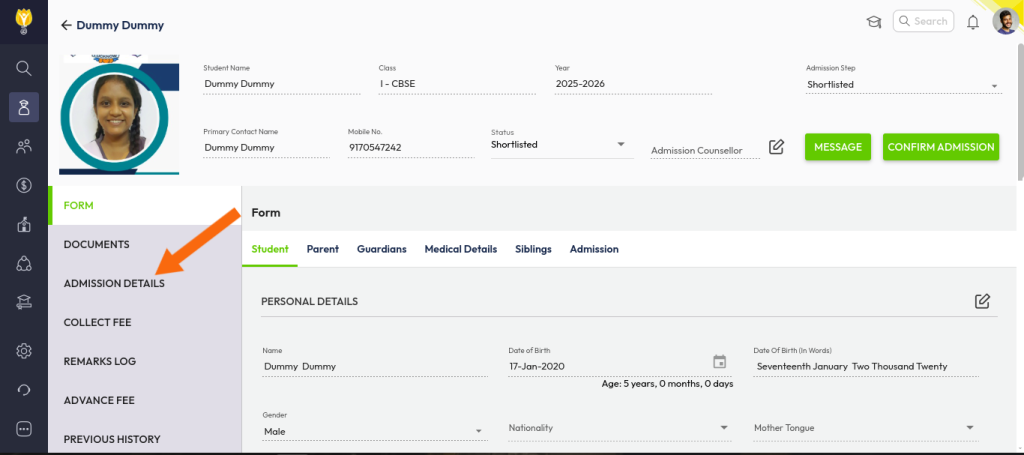Open the Date of Birth calendar picker
Viewport: 1024px width, 455px height.
pyautogui.click(x=719, y=362)
